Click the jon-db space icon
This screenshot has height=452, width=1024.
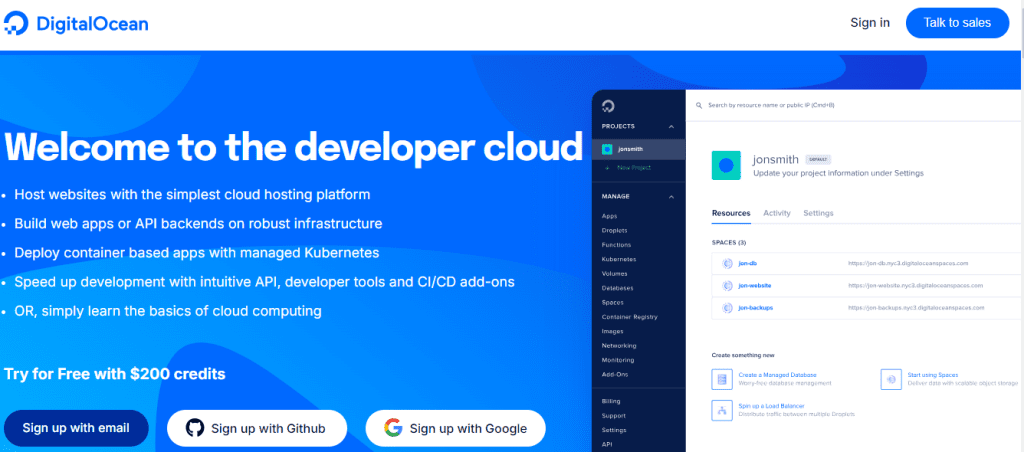click(726, 264)
